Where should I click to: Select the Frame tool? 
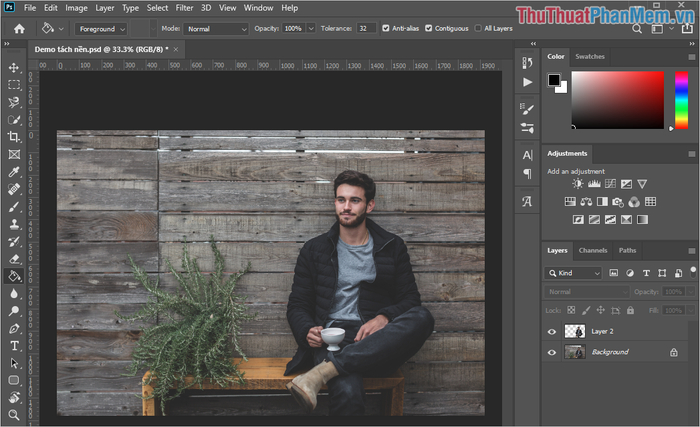tap(14, 155)
